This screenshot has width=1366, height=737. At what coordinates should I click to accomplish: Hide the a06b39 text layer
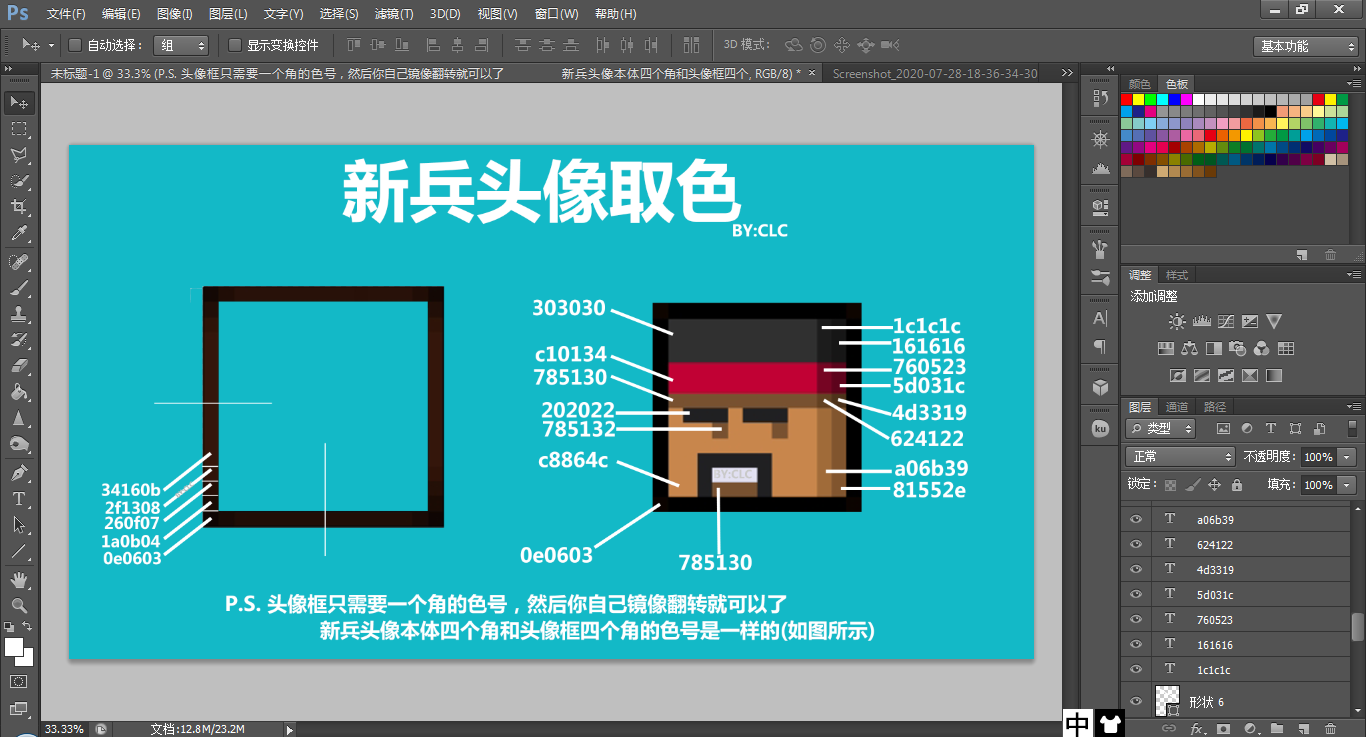point(1135,520)
